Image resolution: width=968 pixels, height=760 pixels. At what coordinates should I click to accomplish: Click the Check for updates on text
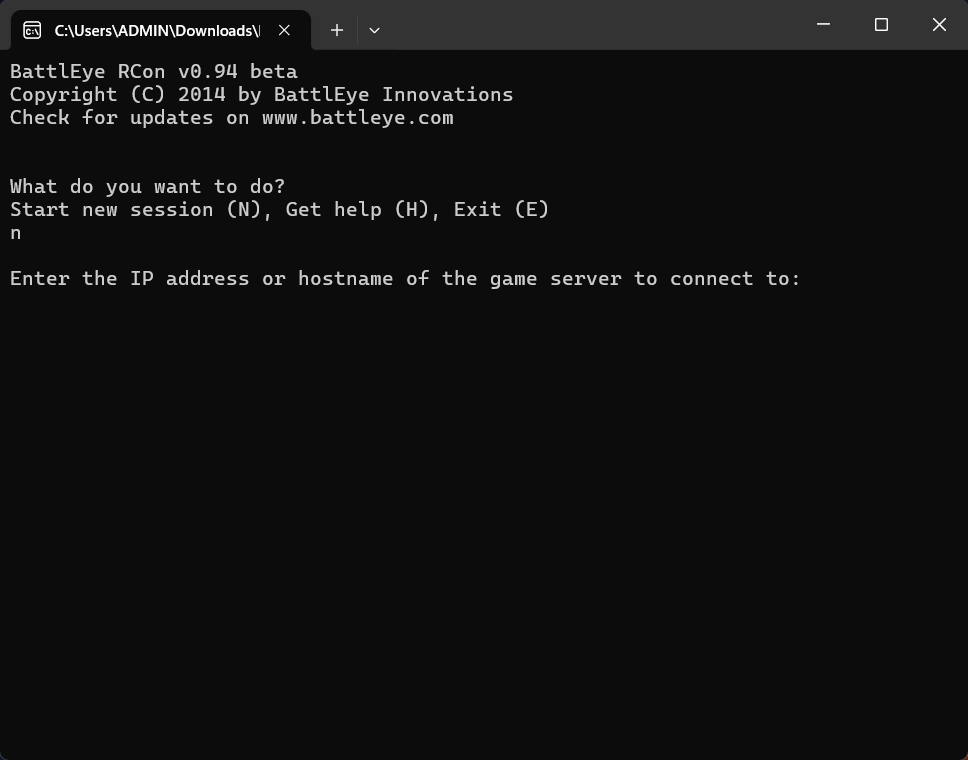tap(130, 117)
